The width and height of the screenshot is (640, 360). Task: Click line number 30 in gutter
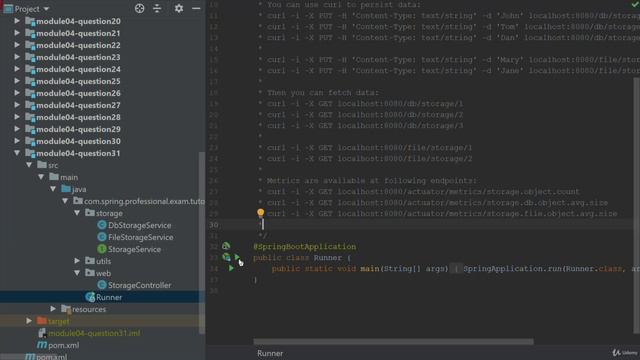(x=213, y=224)
